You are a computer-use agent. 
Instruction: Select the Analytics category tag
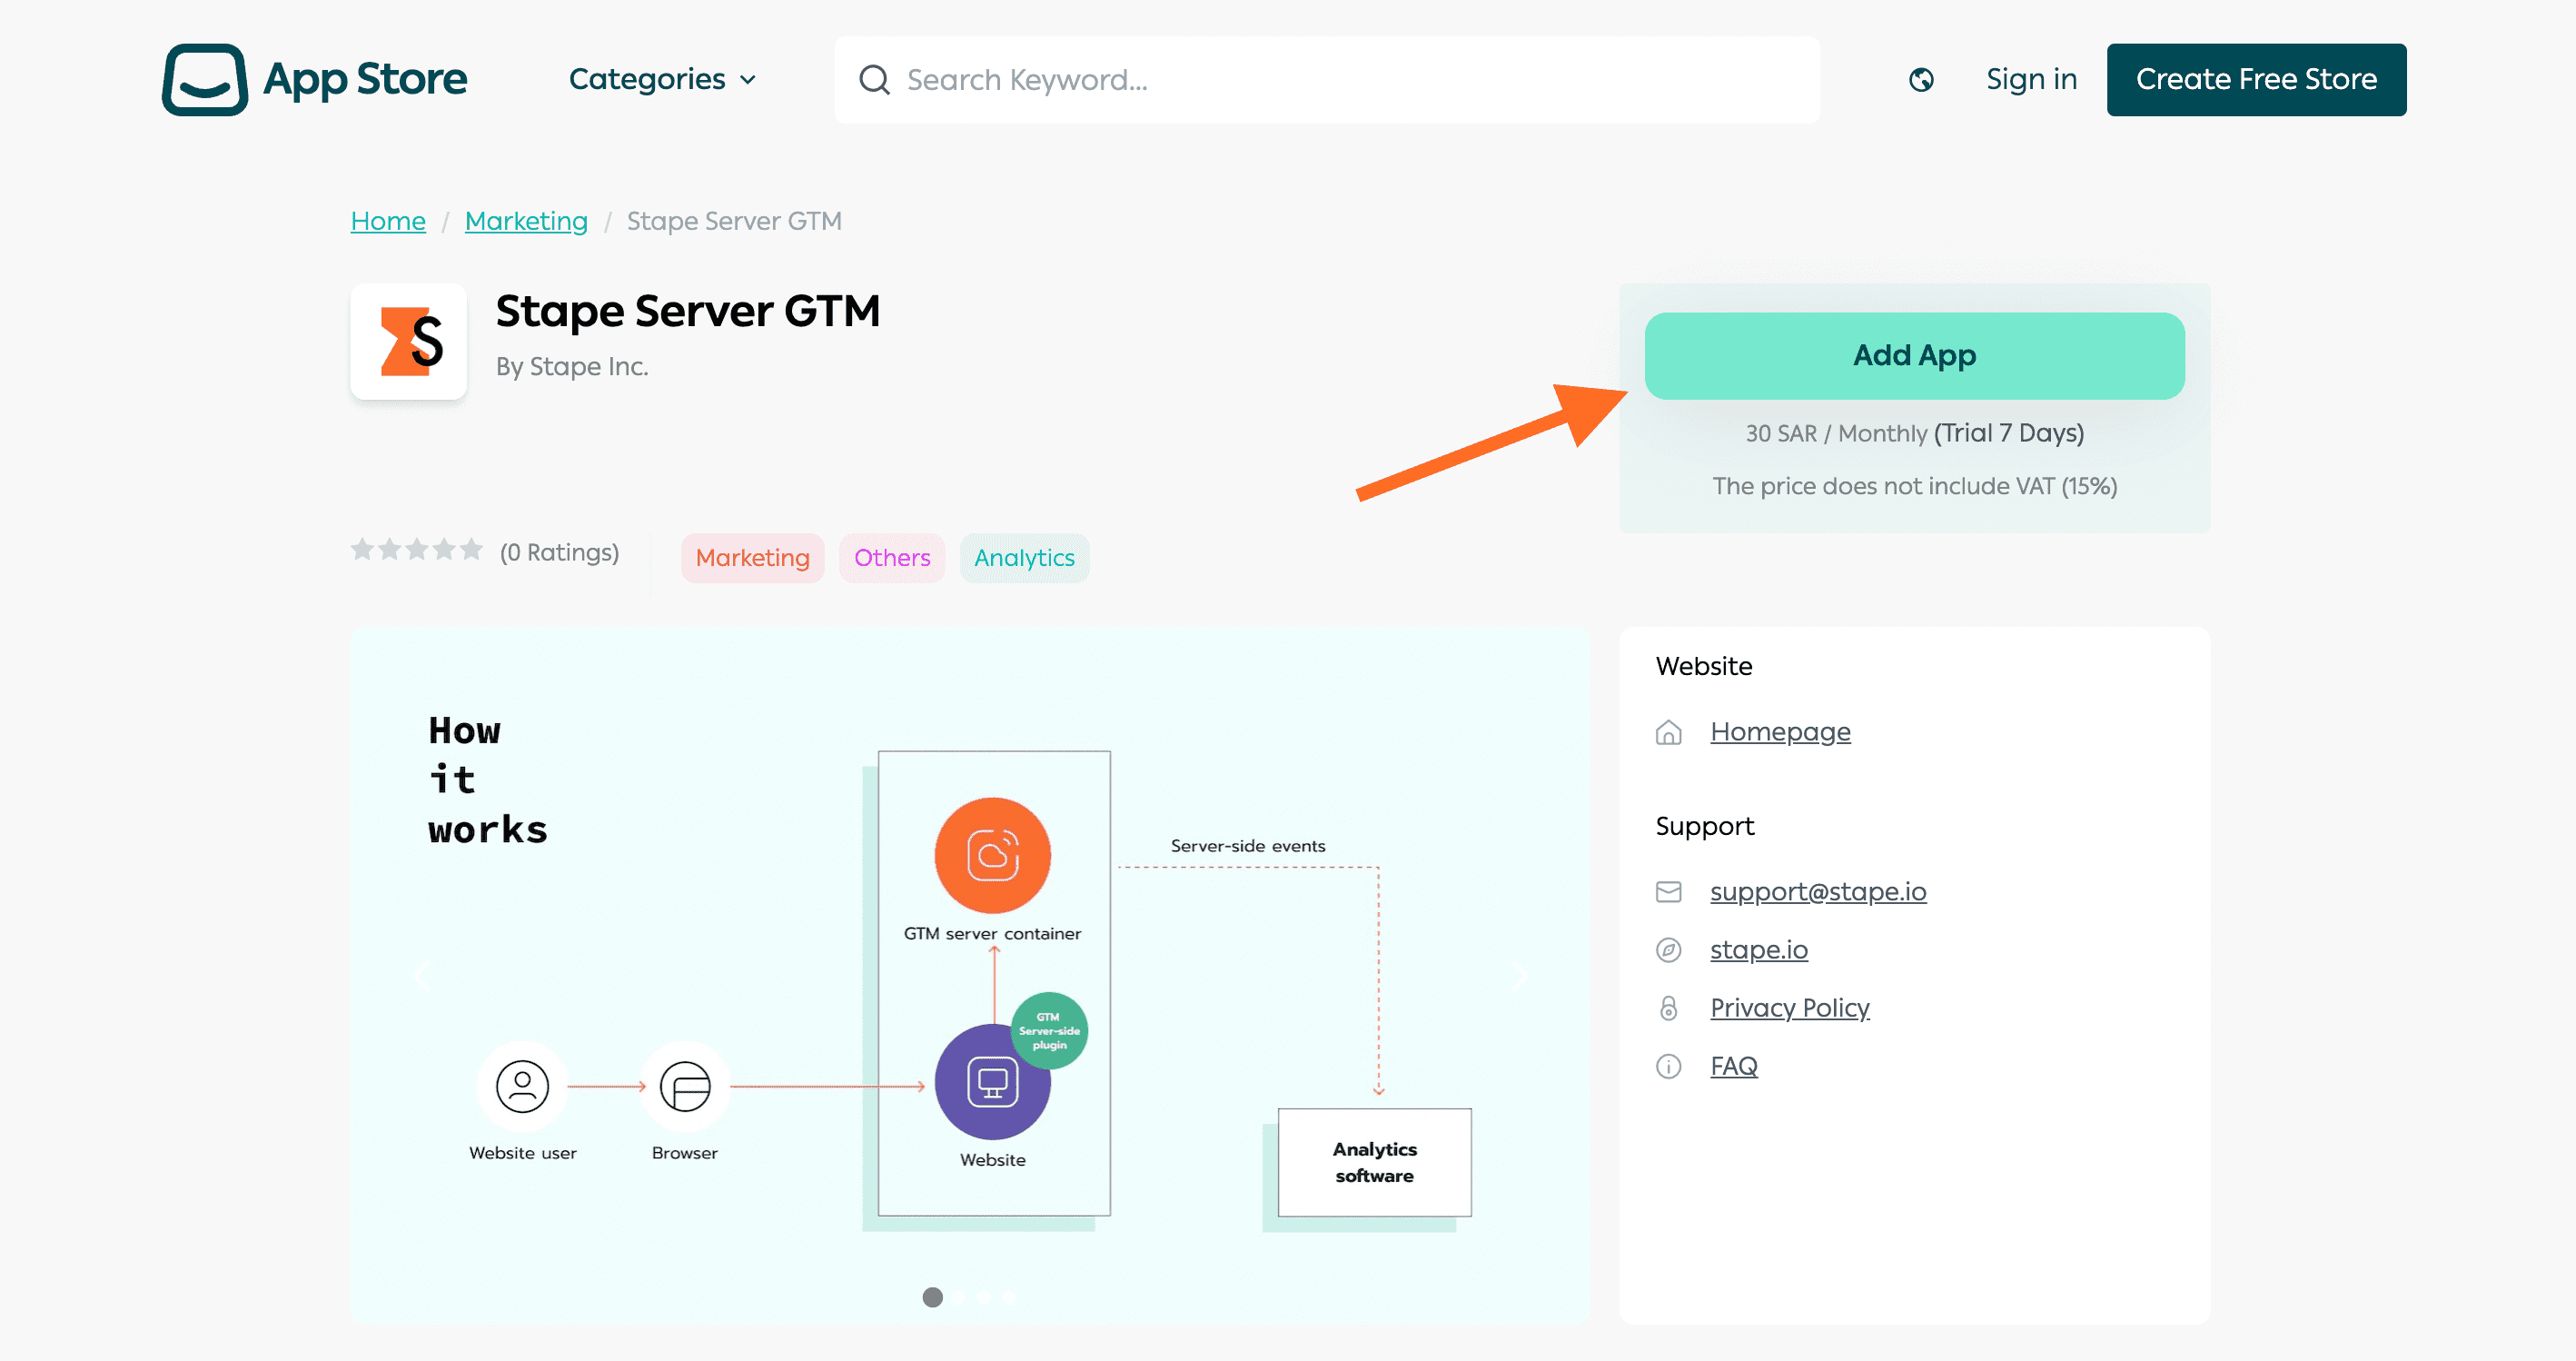[x=1024, y=558]
